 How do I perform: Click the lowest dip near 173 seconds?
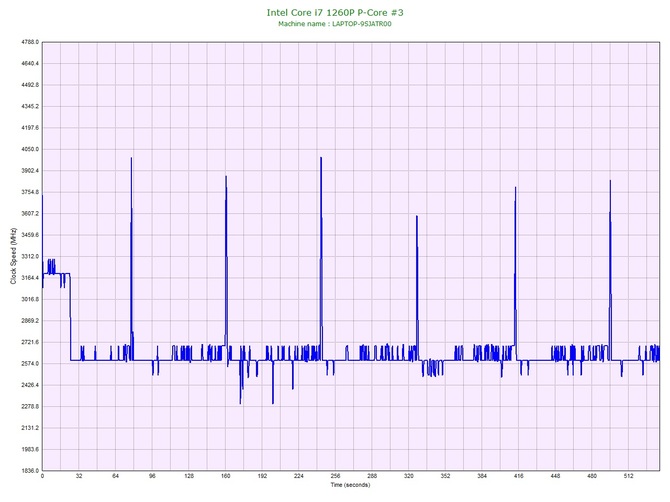[x=240, y=403]
